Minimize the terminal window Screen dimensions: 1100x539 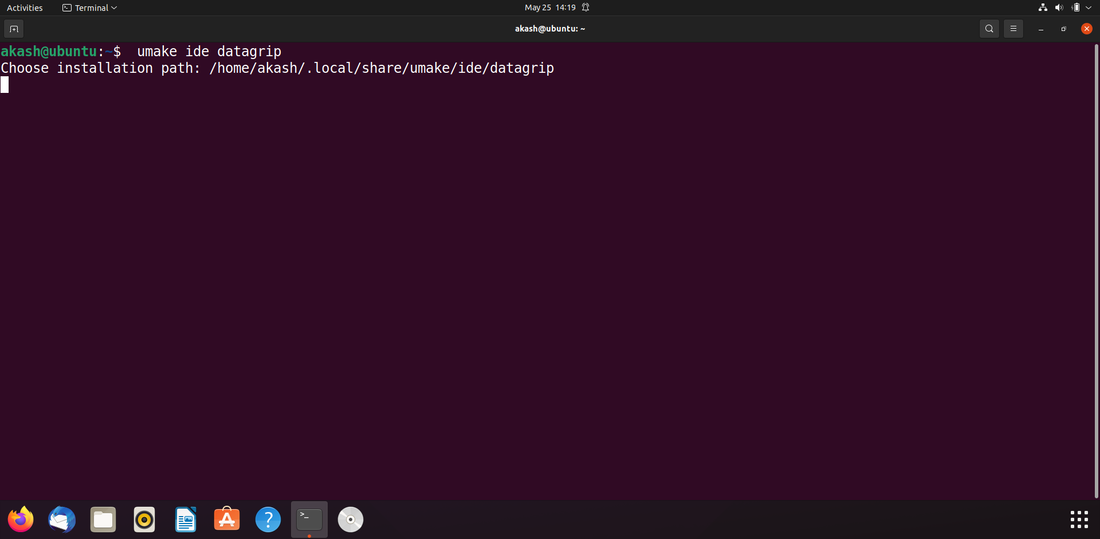(x=1041, y=29)
